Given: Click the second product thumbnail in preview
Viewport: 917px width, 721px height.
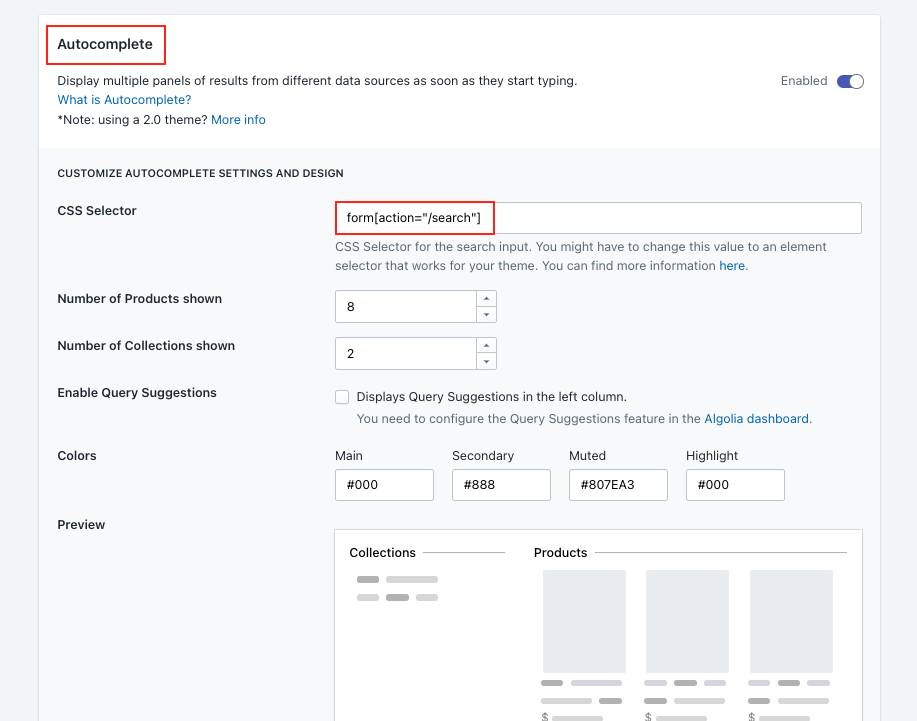Looking at the screenshot, I should click(687, 622).
